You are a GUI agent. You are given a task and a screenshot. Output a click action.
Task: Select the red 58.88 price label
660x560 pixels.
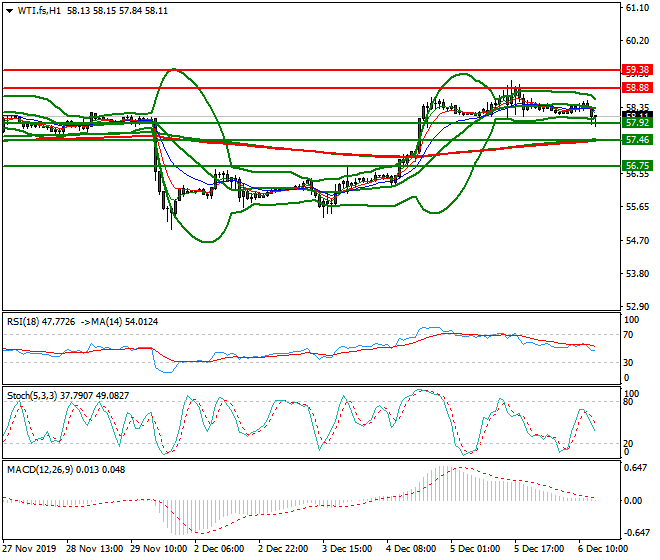click(x=636, y=88)
